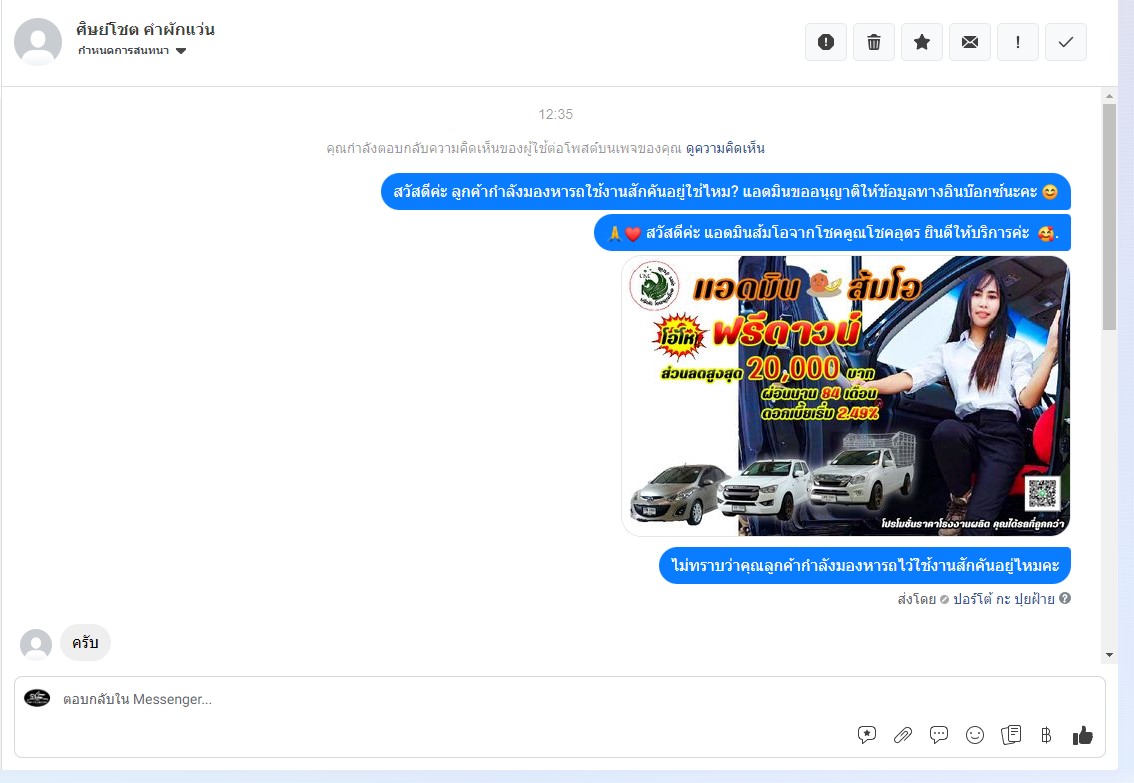The height and width of the screenshot is (783, 1134).
Task: Click the scrollbar up arrow
Action: pos(1109,95)
